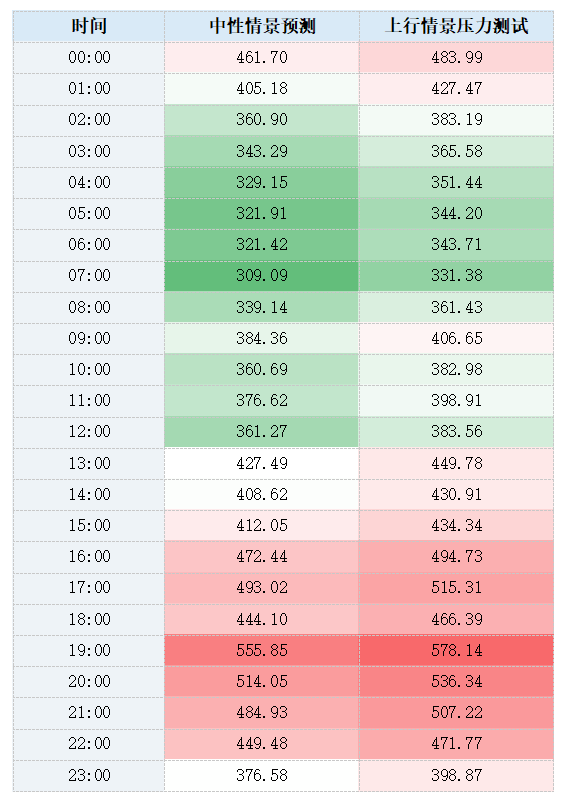Click the 00:00 time cell
Viewport: 568px width, 809px height.
pyautogui.click(x=89, y=57)
